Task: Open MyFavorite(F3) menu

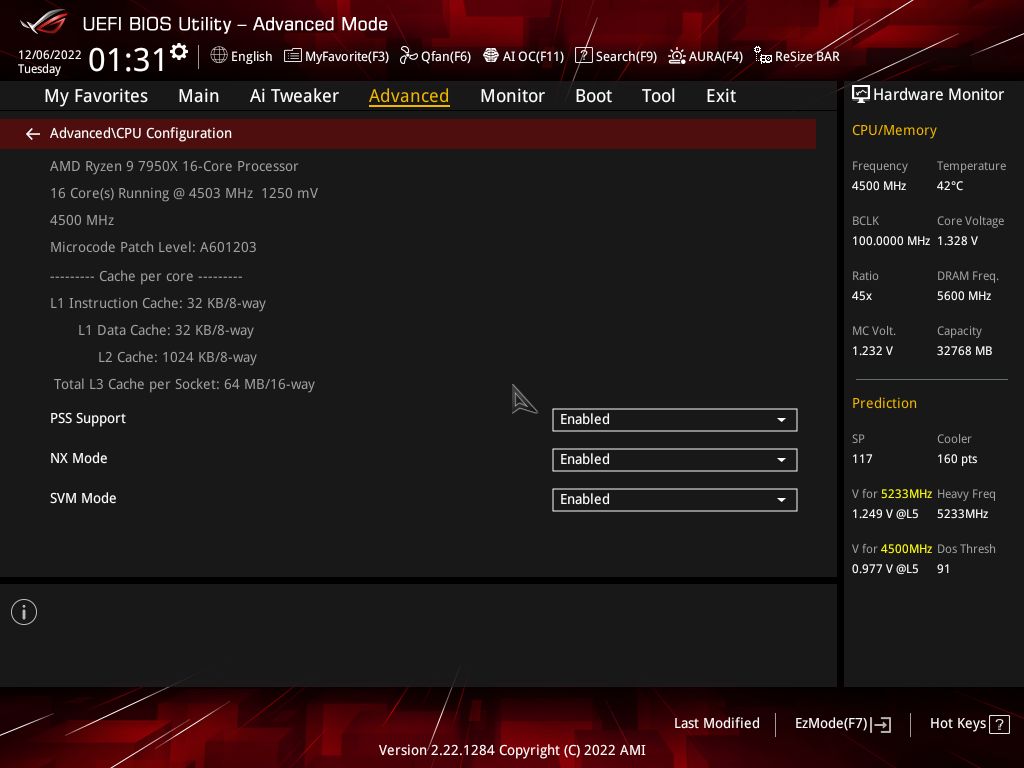Action: (336, 56)
